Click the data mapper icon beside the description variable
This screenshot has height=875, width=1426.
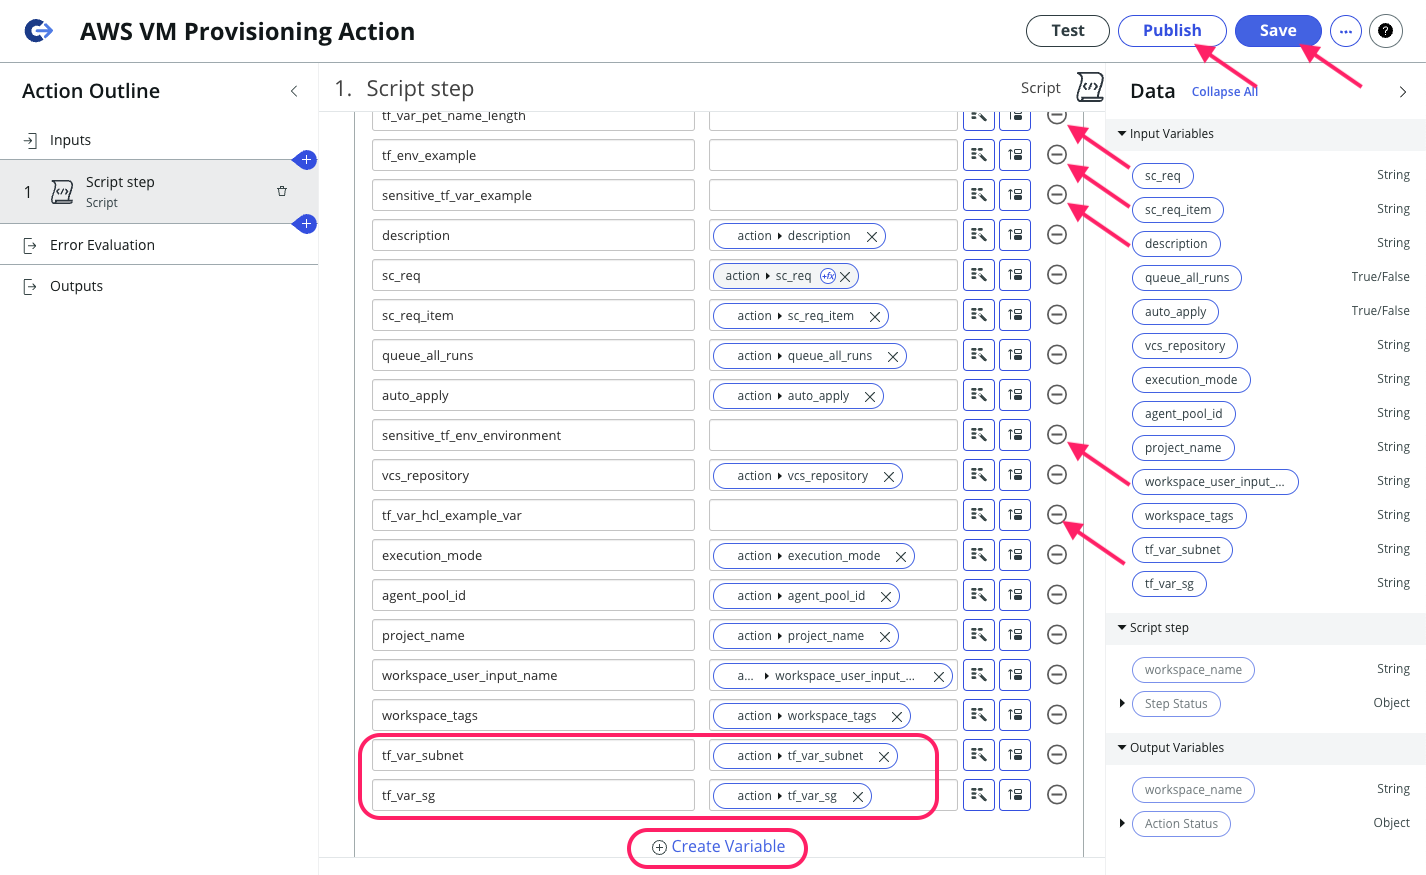[1014, 234]
